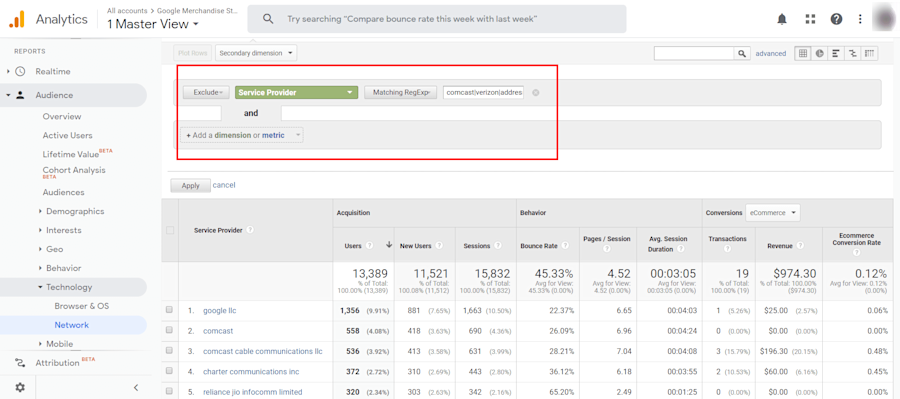Check charter communications inc row checkbox

tap(169, 371)
